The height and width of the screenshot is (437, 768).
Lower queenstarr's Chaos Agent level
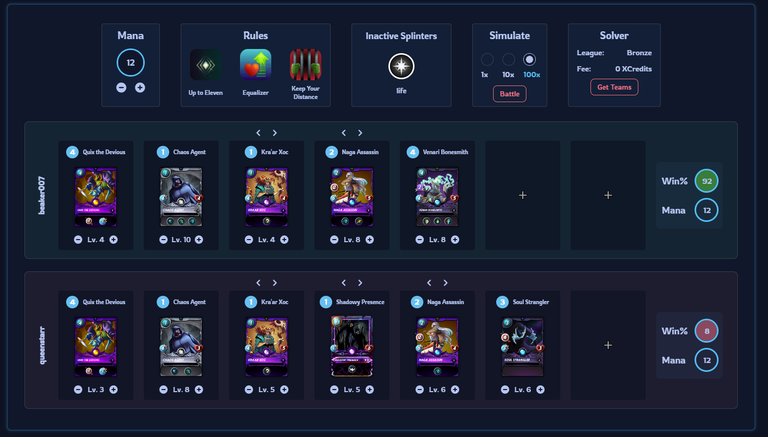coord(163,389)
